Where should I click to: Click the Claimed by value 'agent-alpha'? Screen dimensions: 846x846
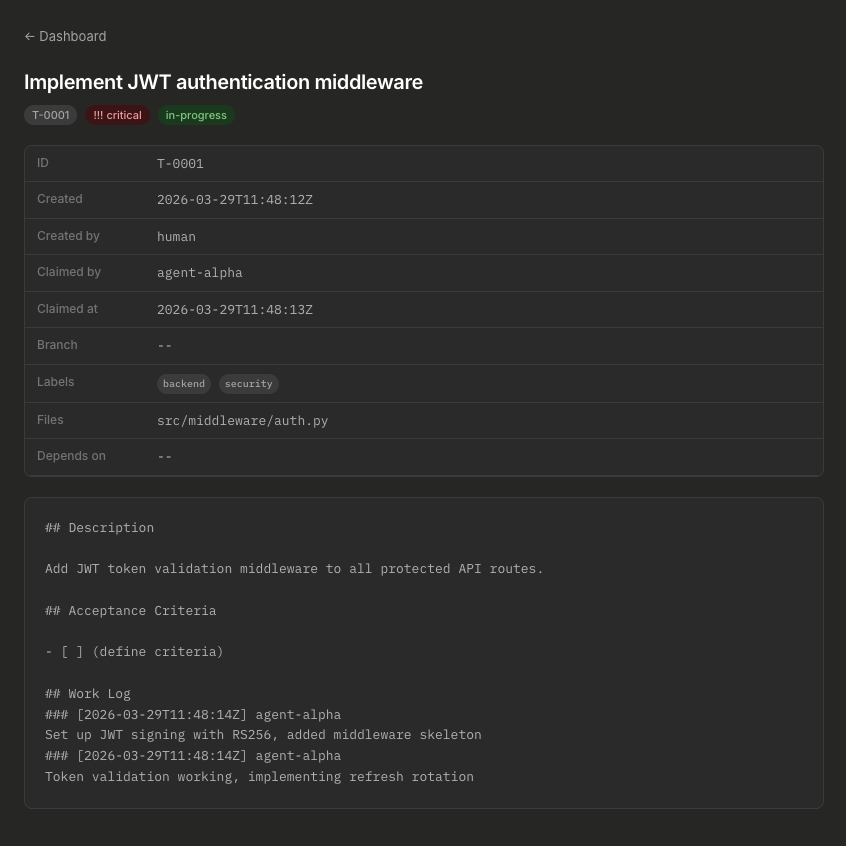(x=200, y=272)
